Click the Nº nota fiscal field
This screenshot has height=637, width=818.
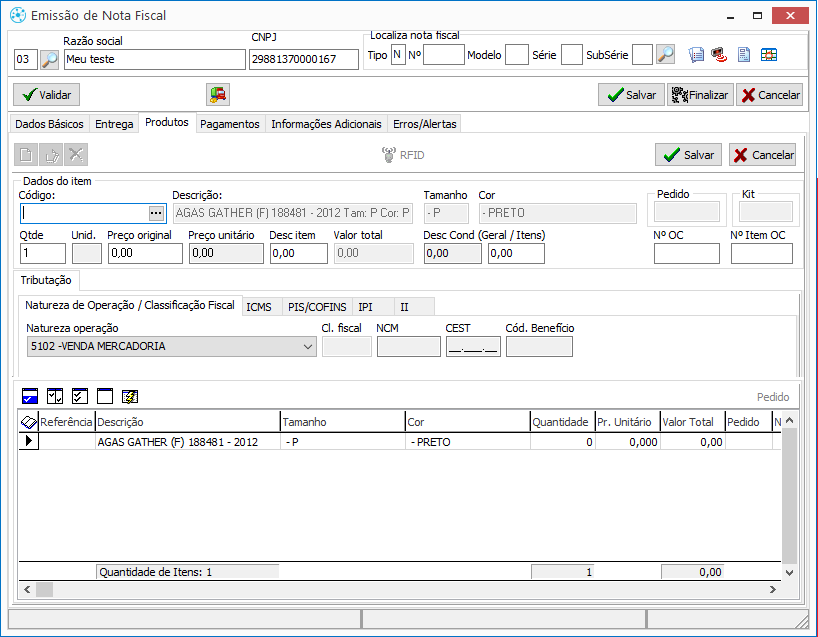[x=443, y=55]
